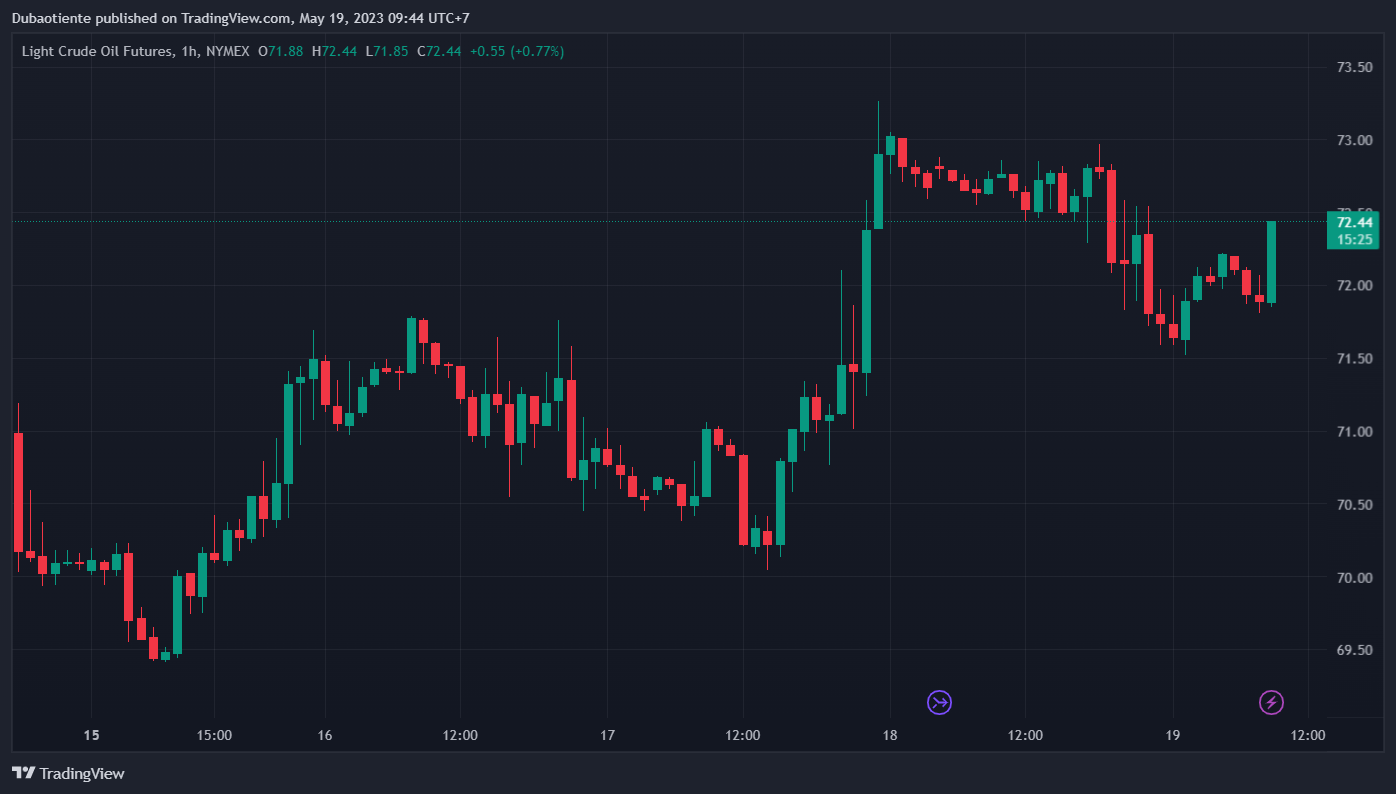Viewport: 1396px width, 794px height.
Task: Select date 16 on the time axis
Action: [x=324, y=735]
